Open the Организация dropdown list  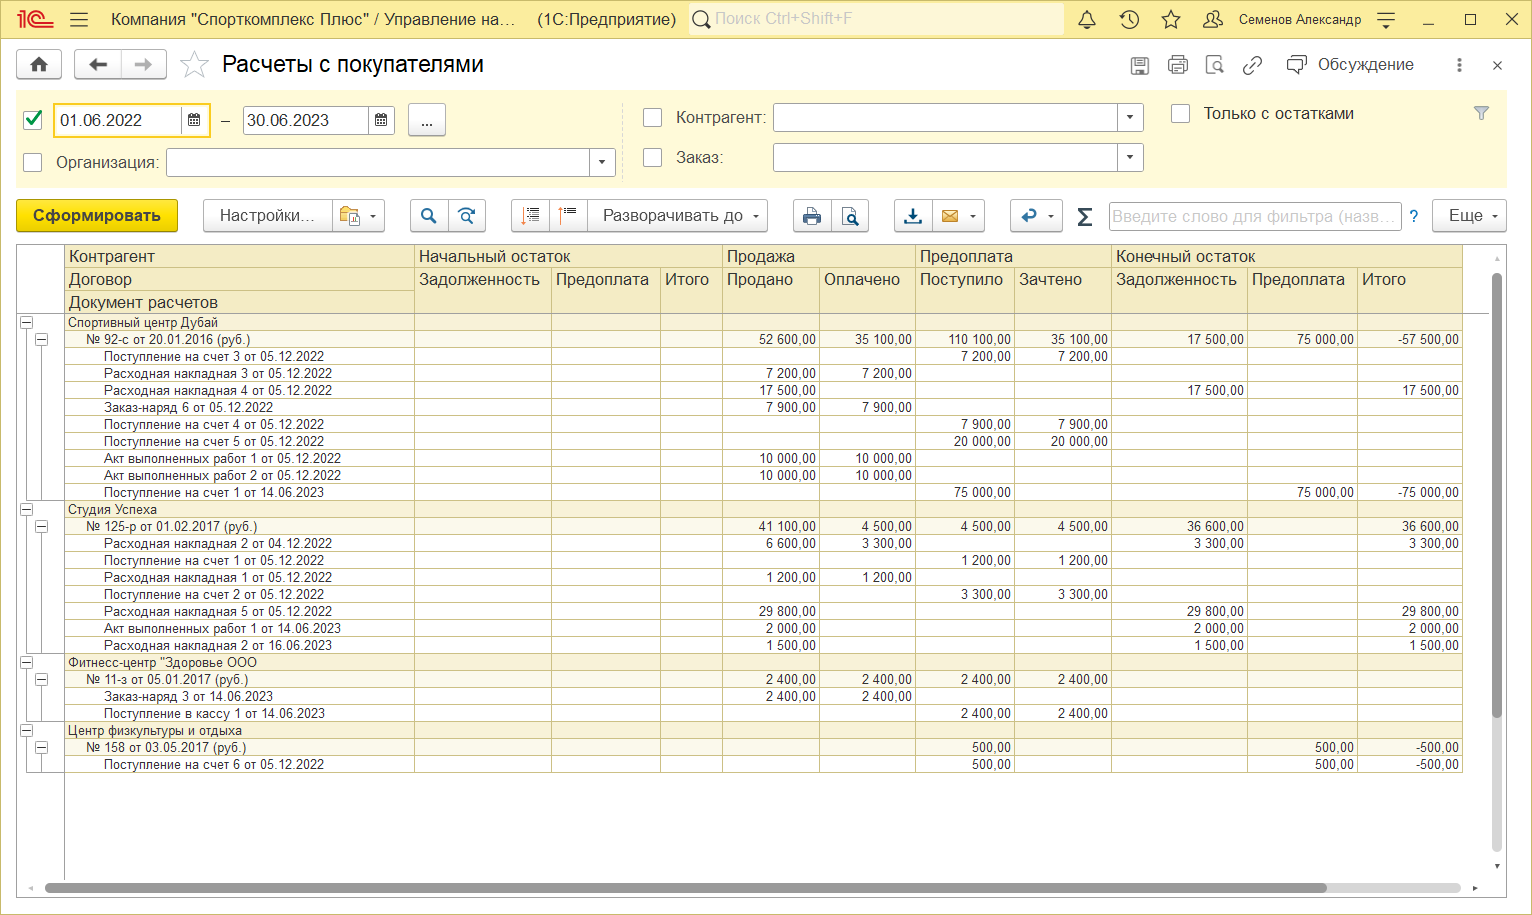pos(602,162)
